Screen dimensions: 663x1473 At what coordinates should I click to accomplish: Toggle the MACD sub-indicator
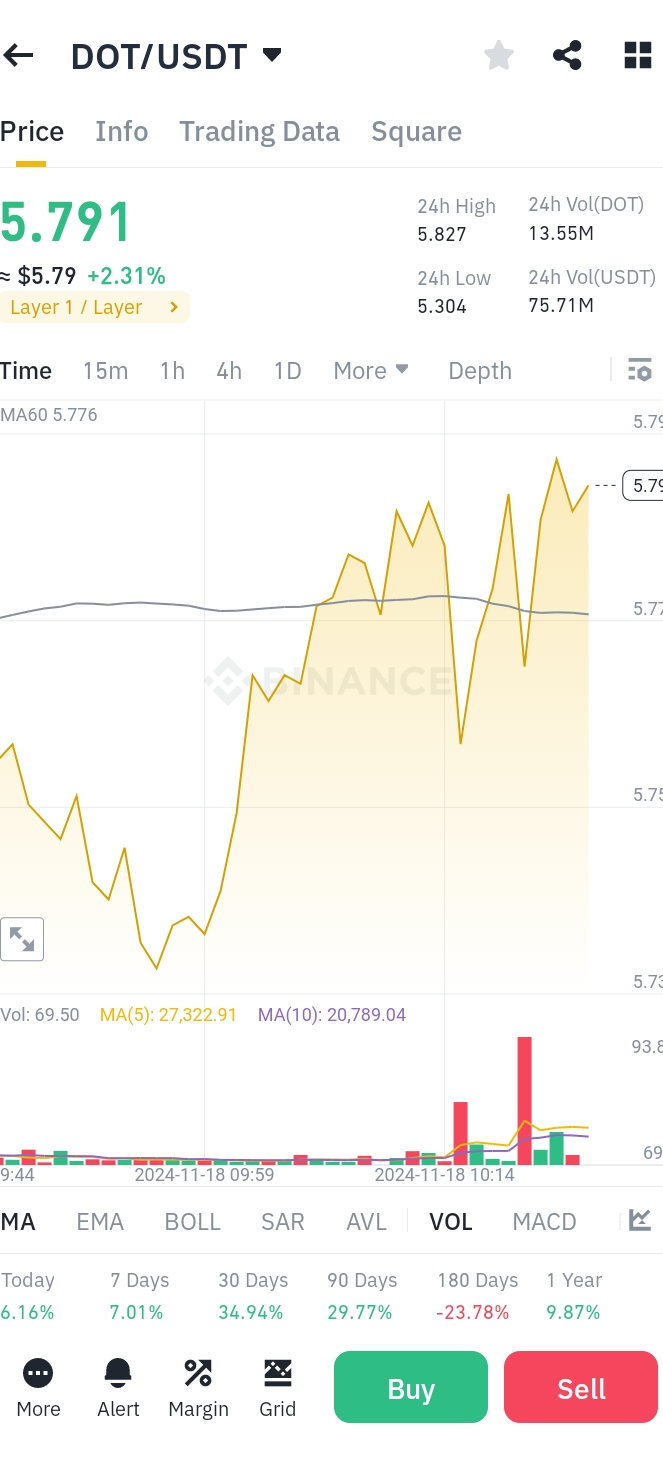544,1221
